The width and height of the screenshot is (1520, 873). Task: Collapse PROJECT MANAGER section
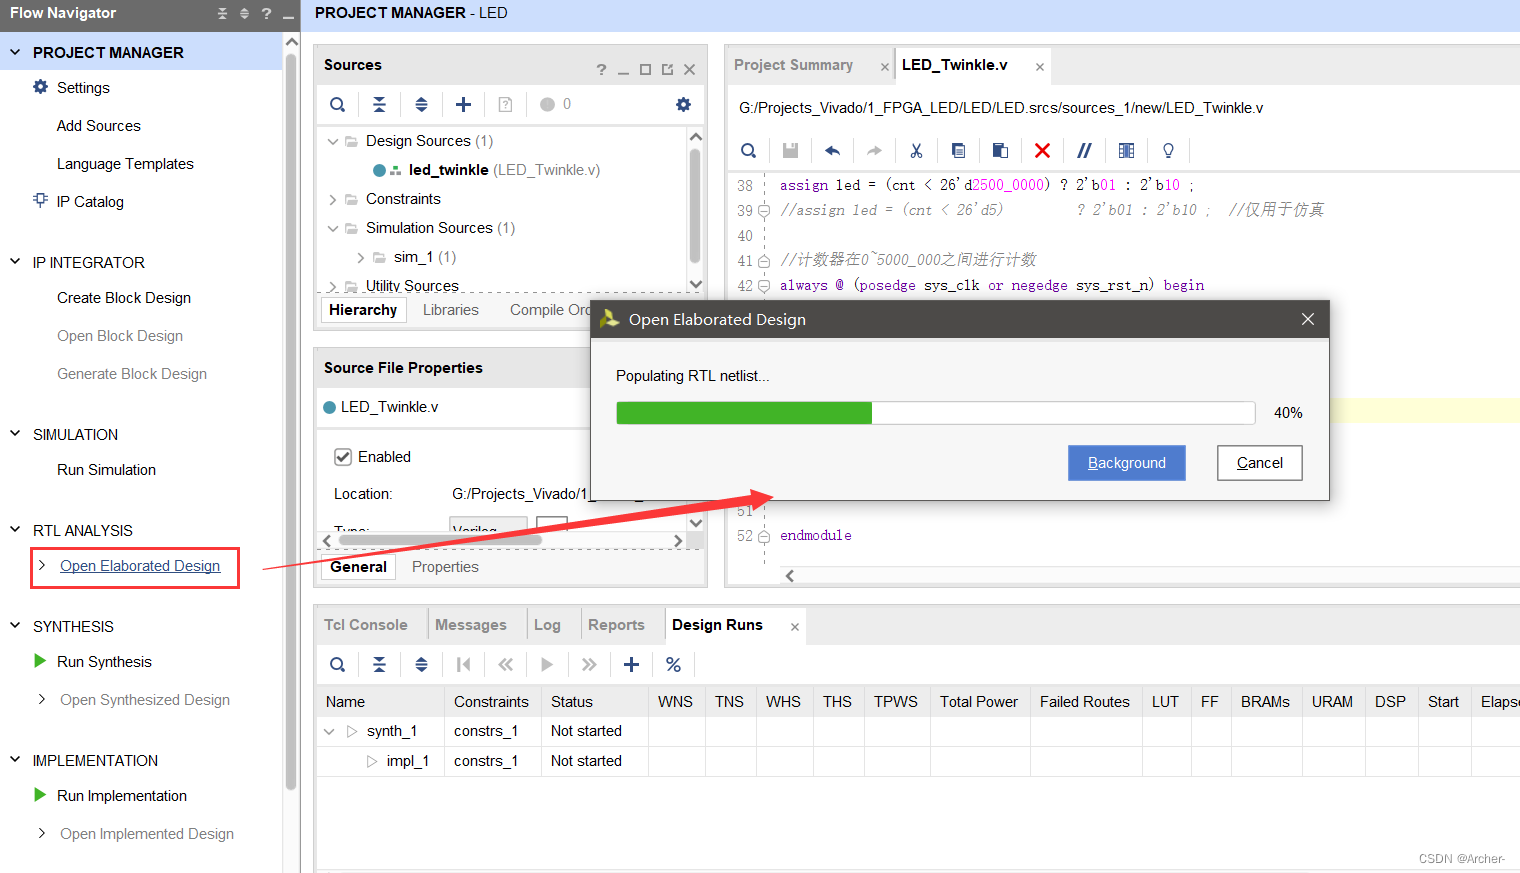tap(15, 52)
